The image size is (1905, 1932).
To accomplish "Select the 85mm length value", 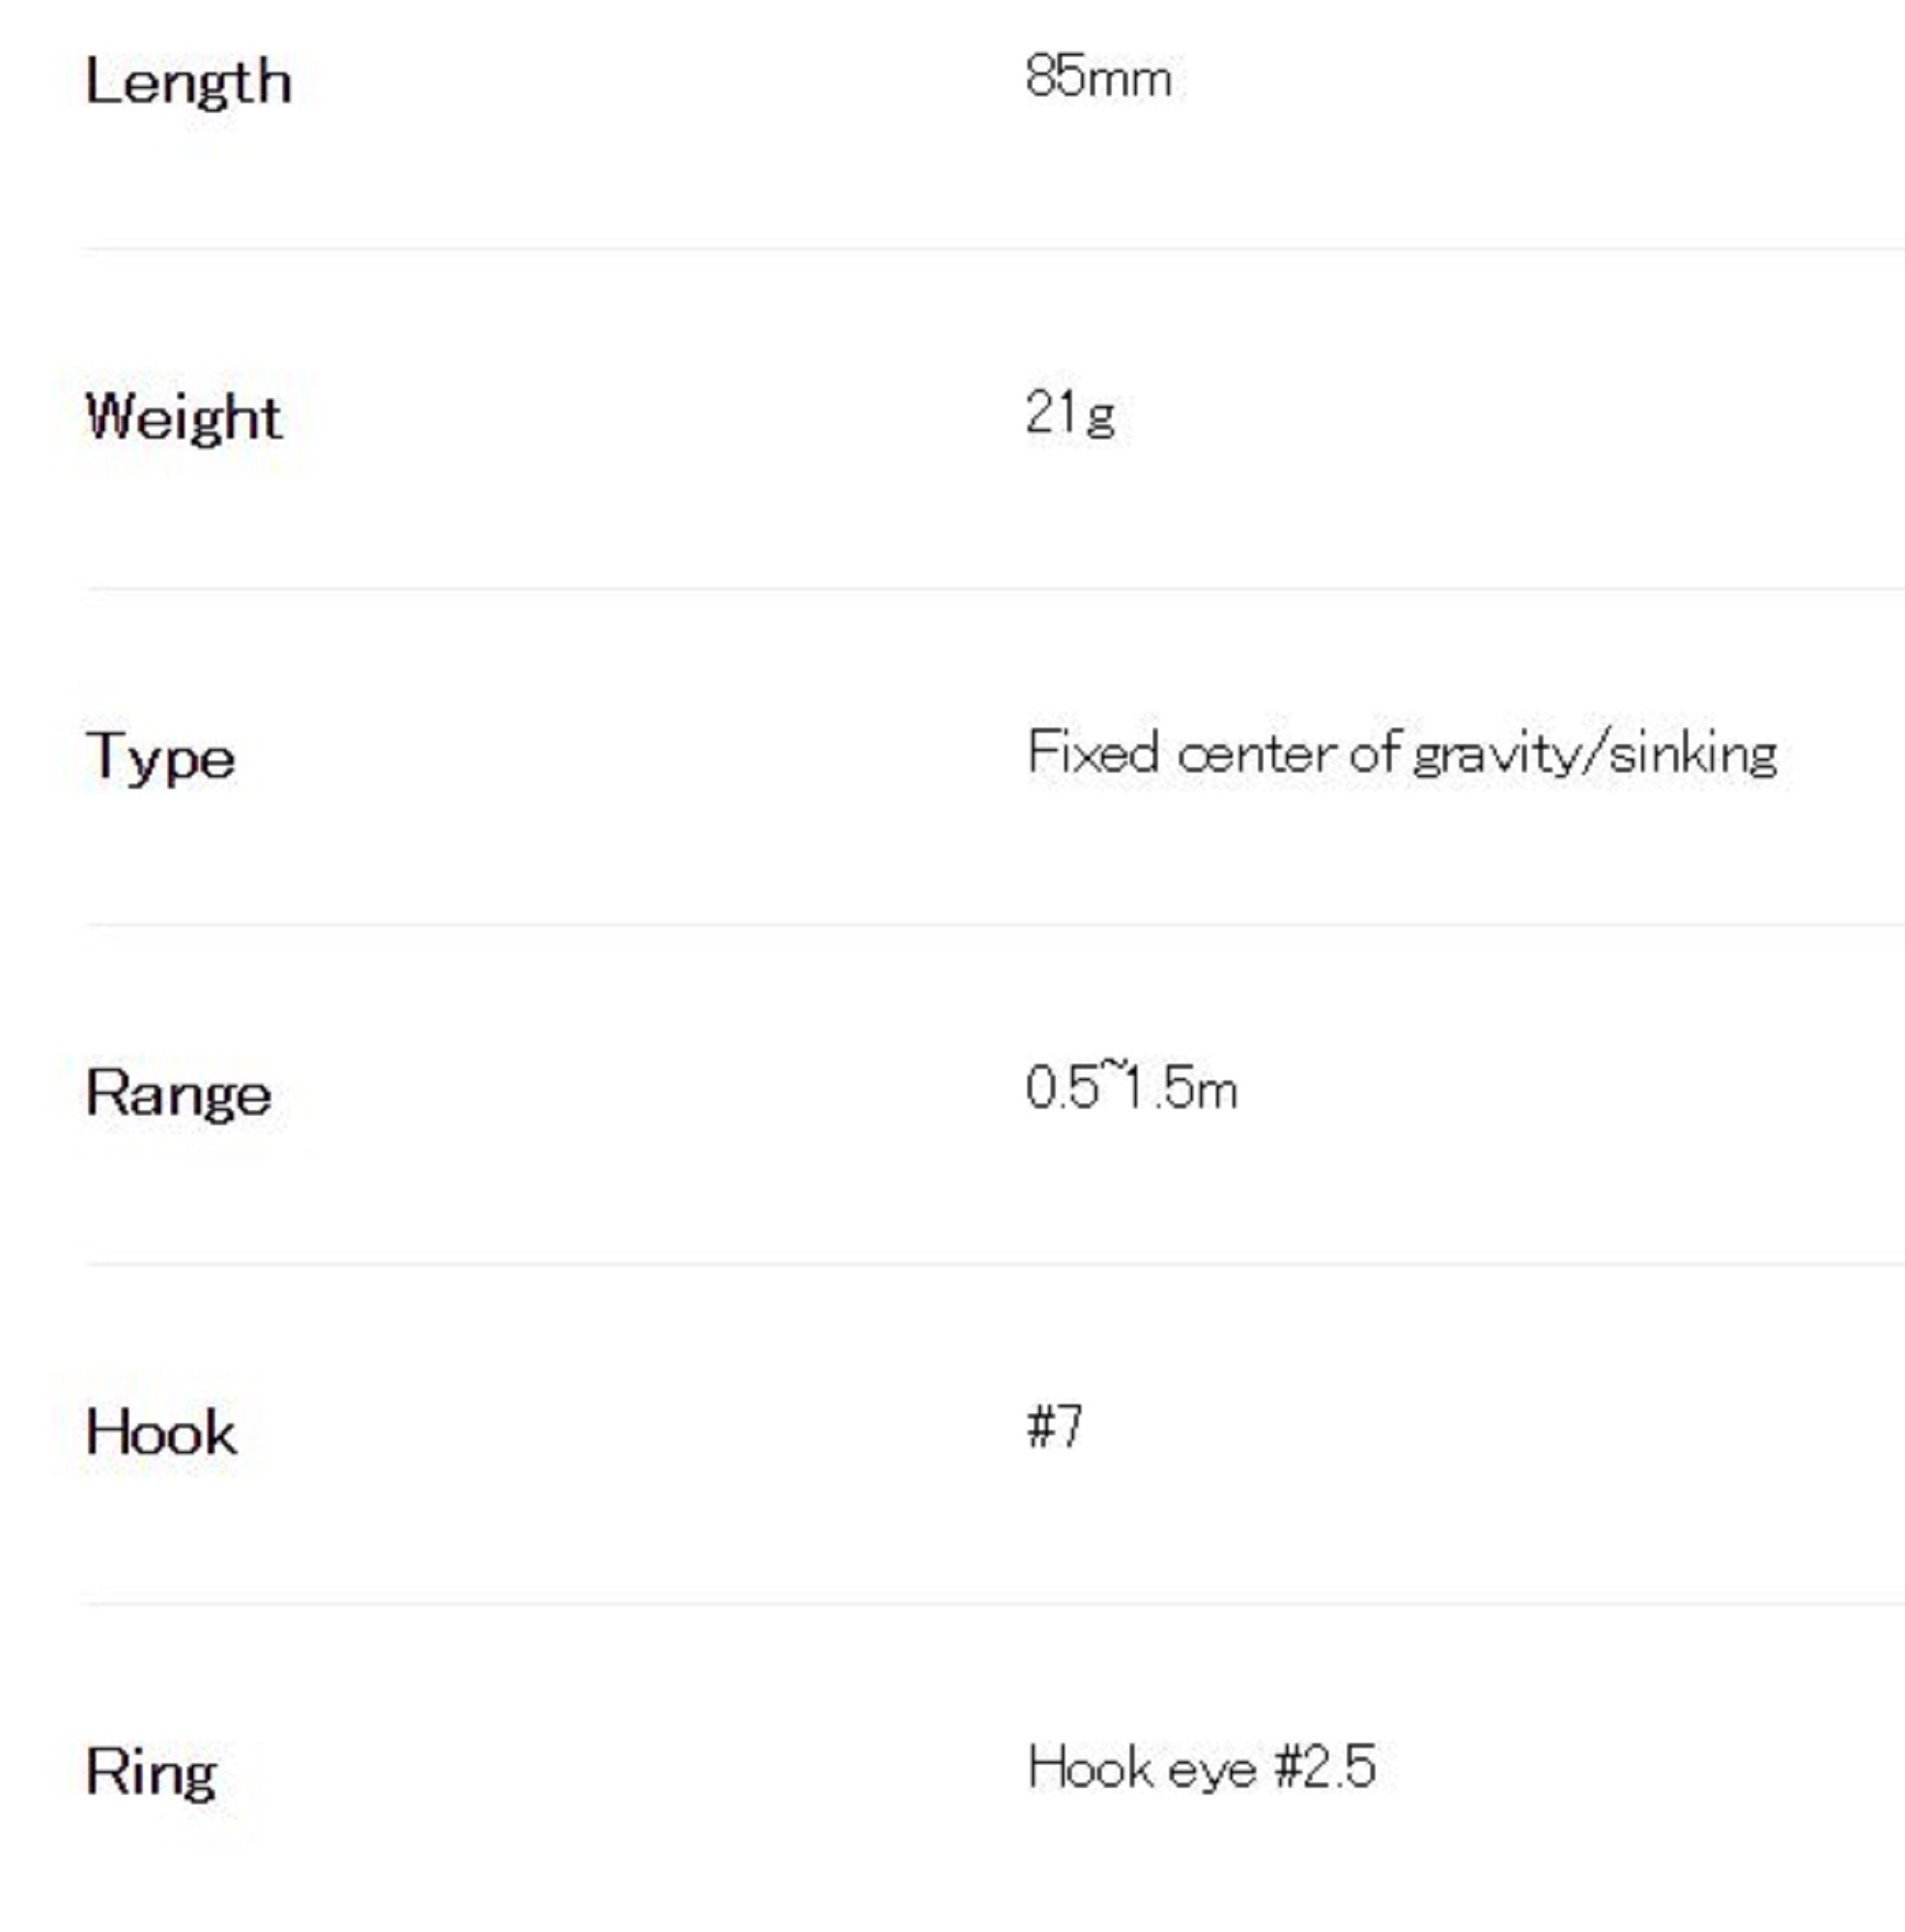I will point(1097,77).
